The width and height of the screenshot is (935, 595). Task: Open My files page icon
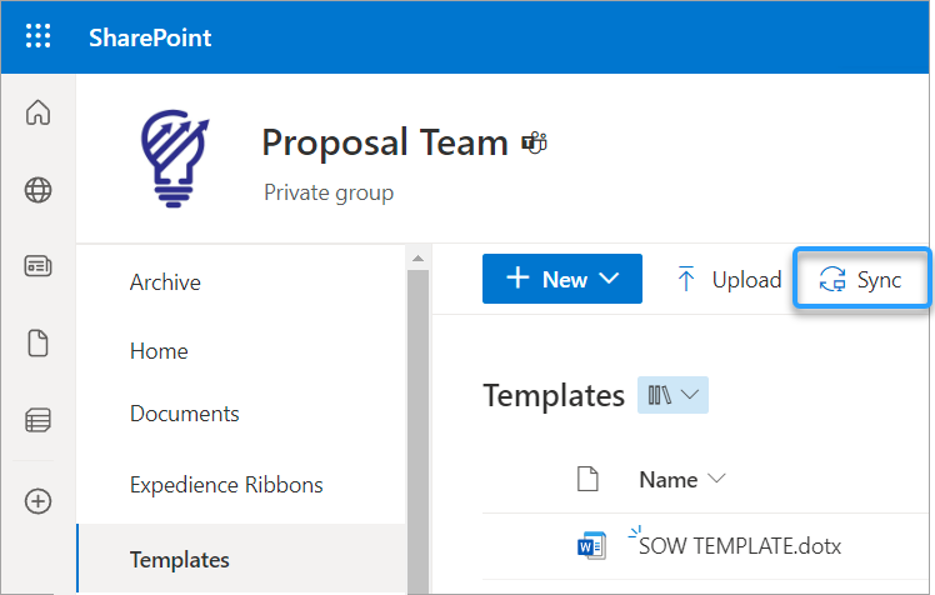coord(38,343)
